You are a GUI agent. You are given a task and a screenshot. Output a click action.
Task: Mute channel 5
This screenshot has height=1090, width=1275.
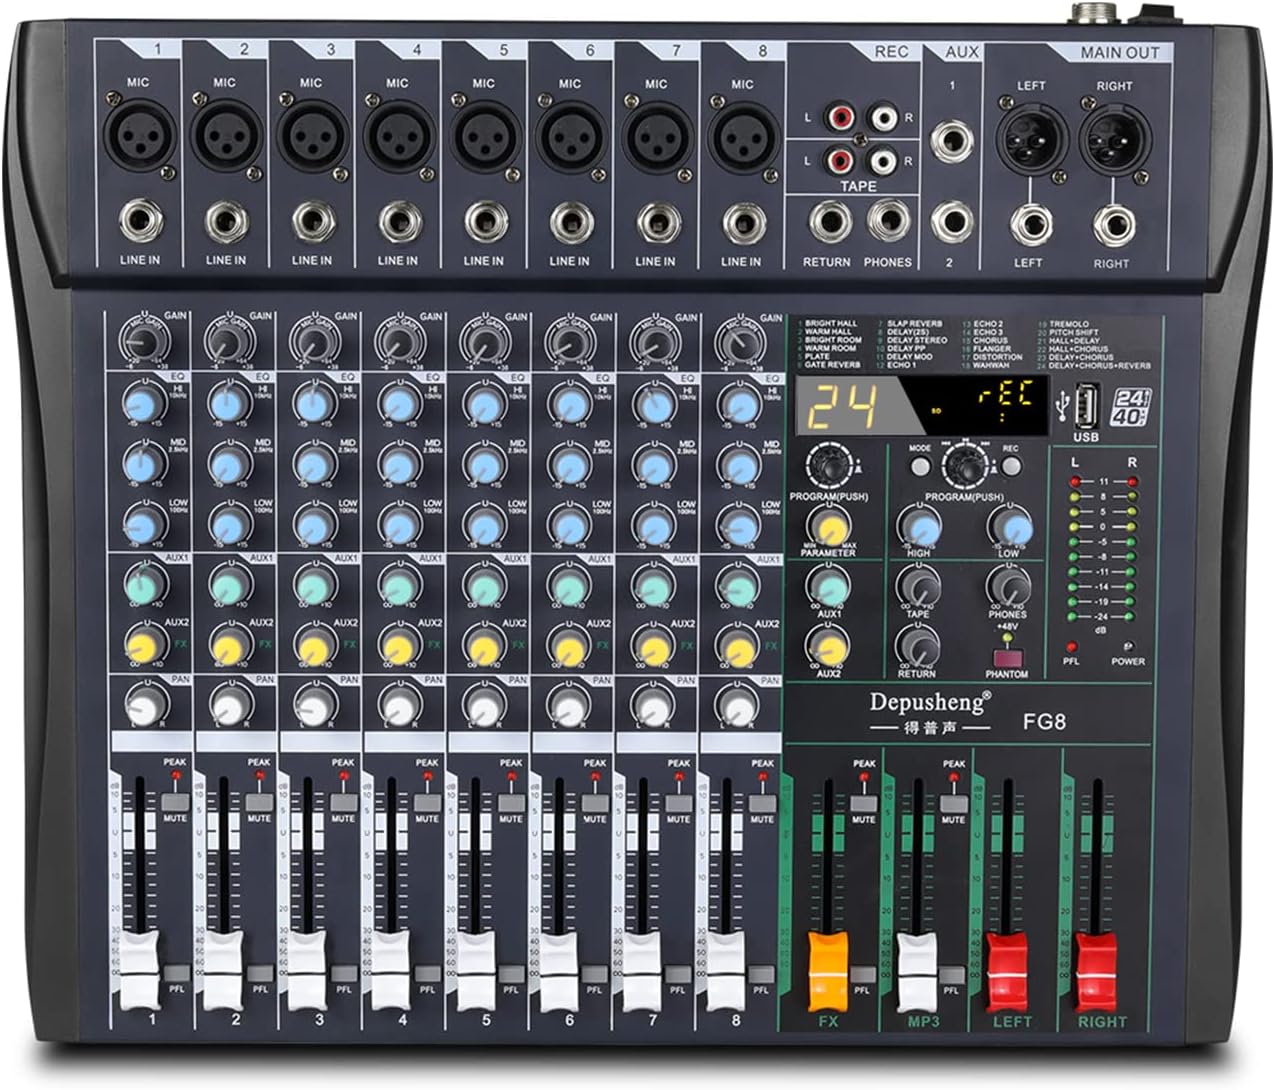[x=511, y=802]
